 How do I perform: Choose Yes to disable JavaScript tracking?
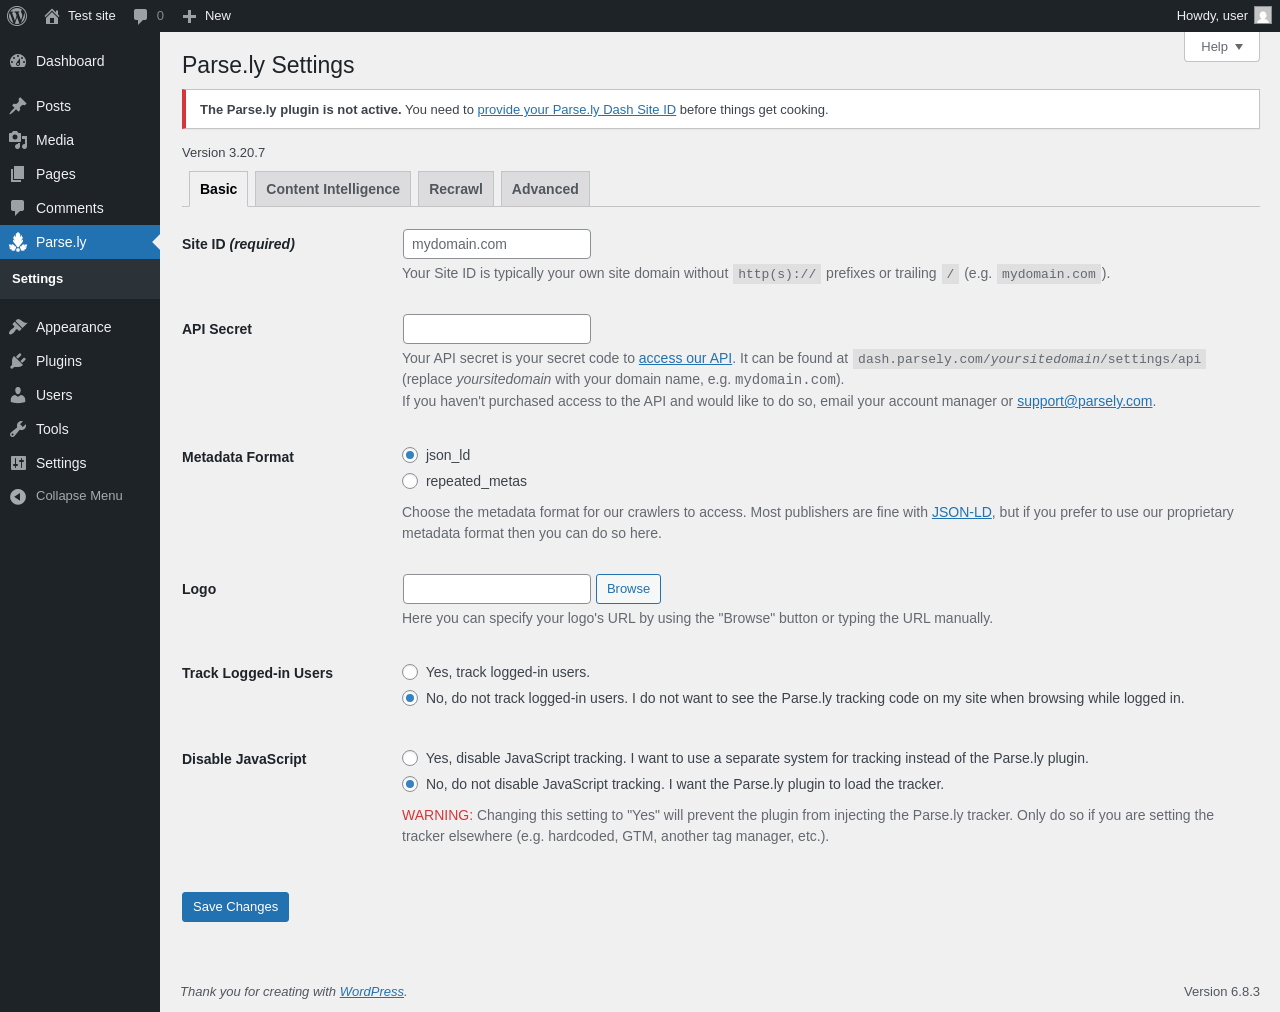(410, 758)
